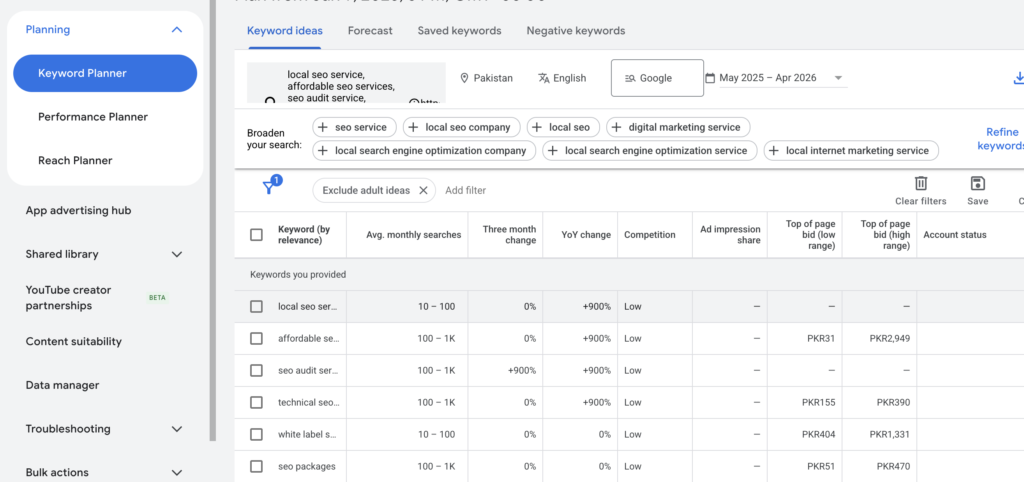This screenshot has width=1024, height=482.
Task: Click the seo packages keyword
Action: coord(307,467)
